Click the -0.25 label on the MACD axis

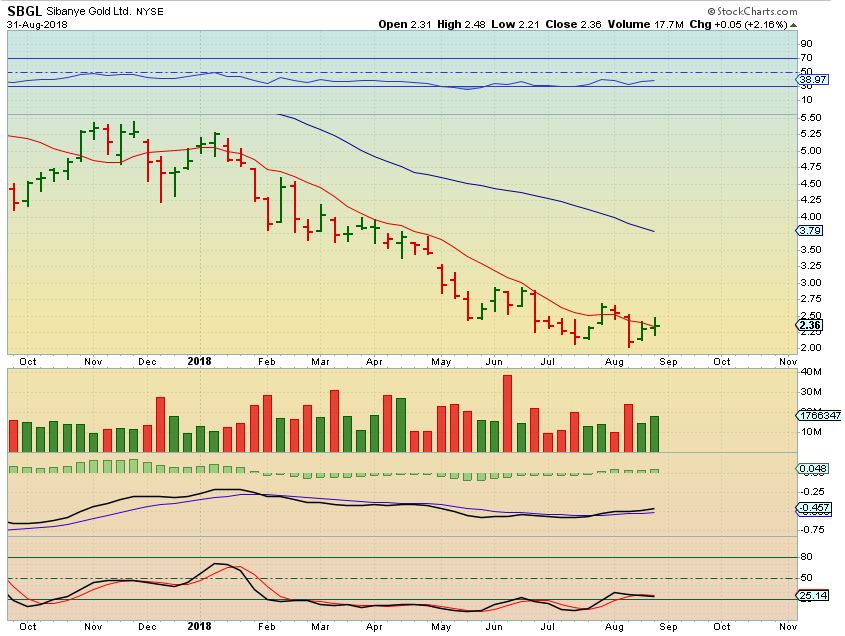[812, 491]
